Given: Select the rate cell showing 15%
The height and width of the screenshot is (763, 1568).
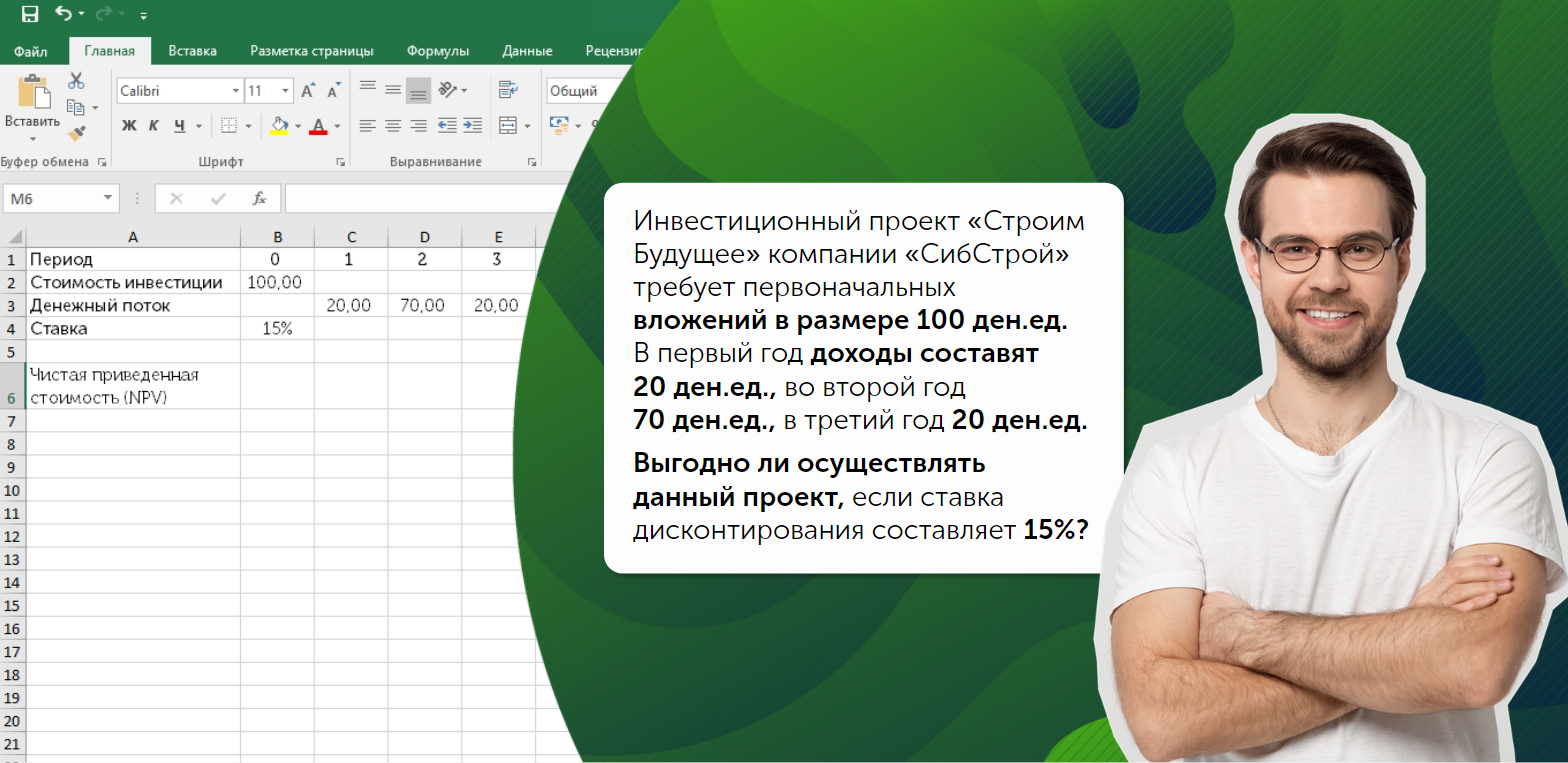Looking at the screenshot, I should 277,329.
